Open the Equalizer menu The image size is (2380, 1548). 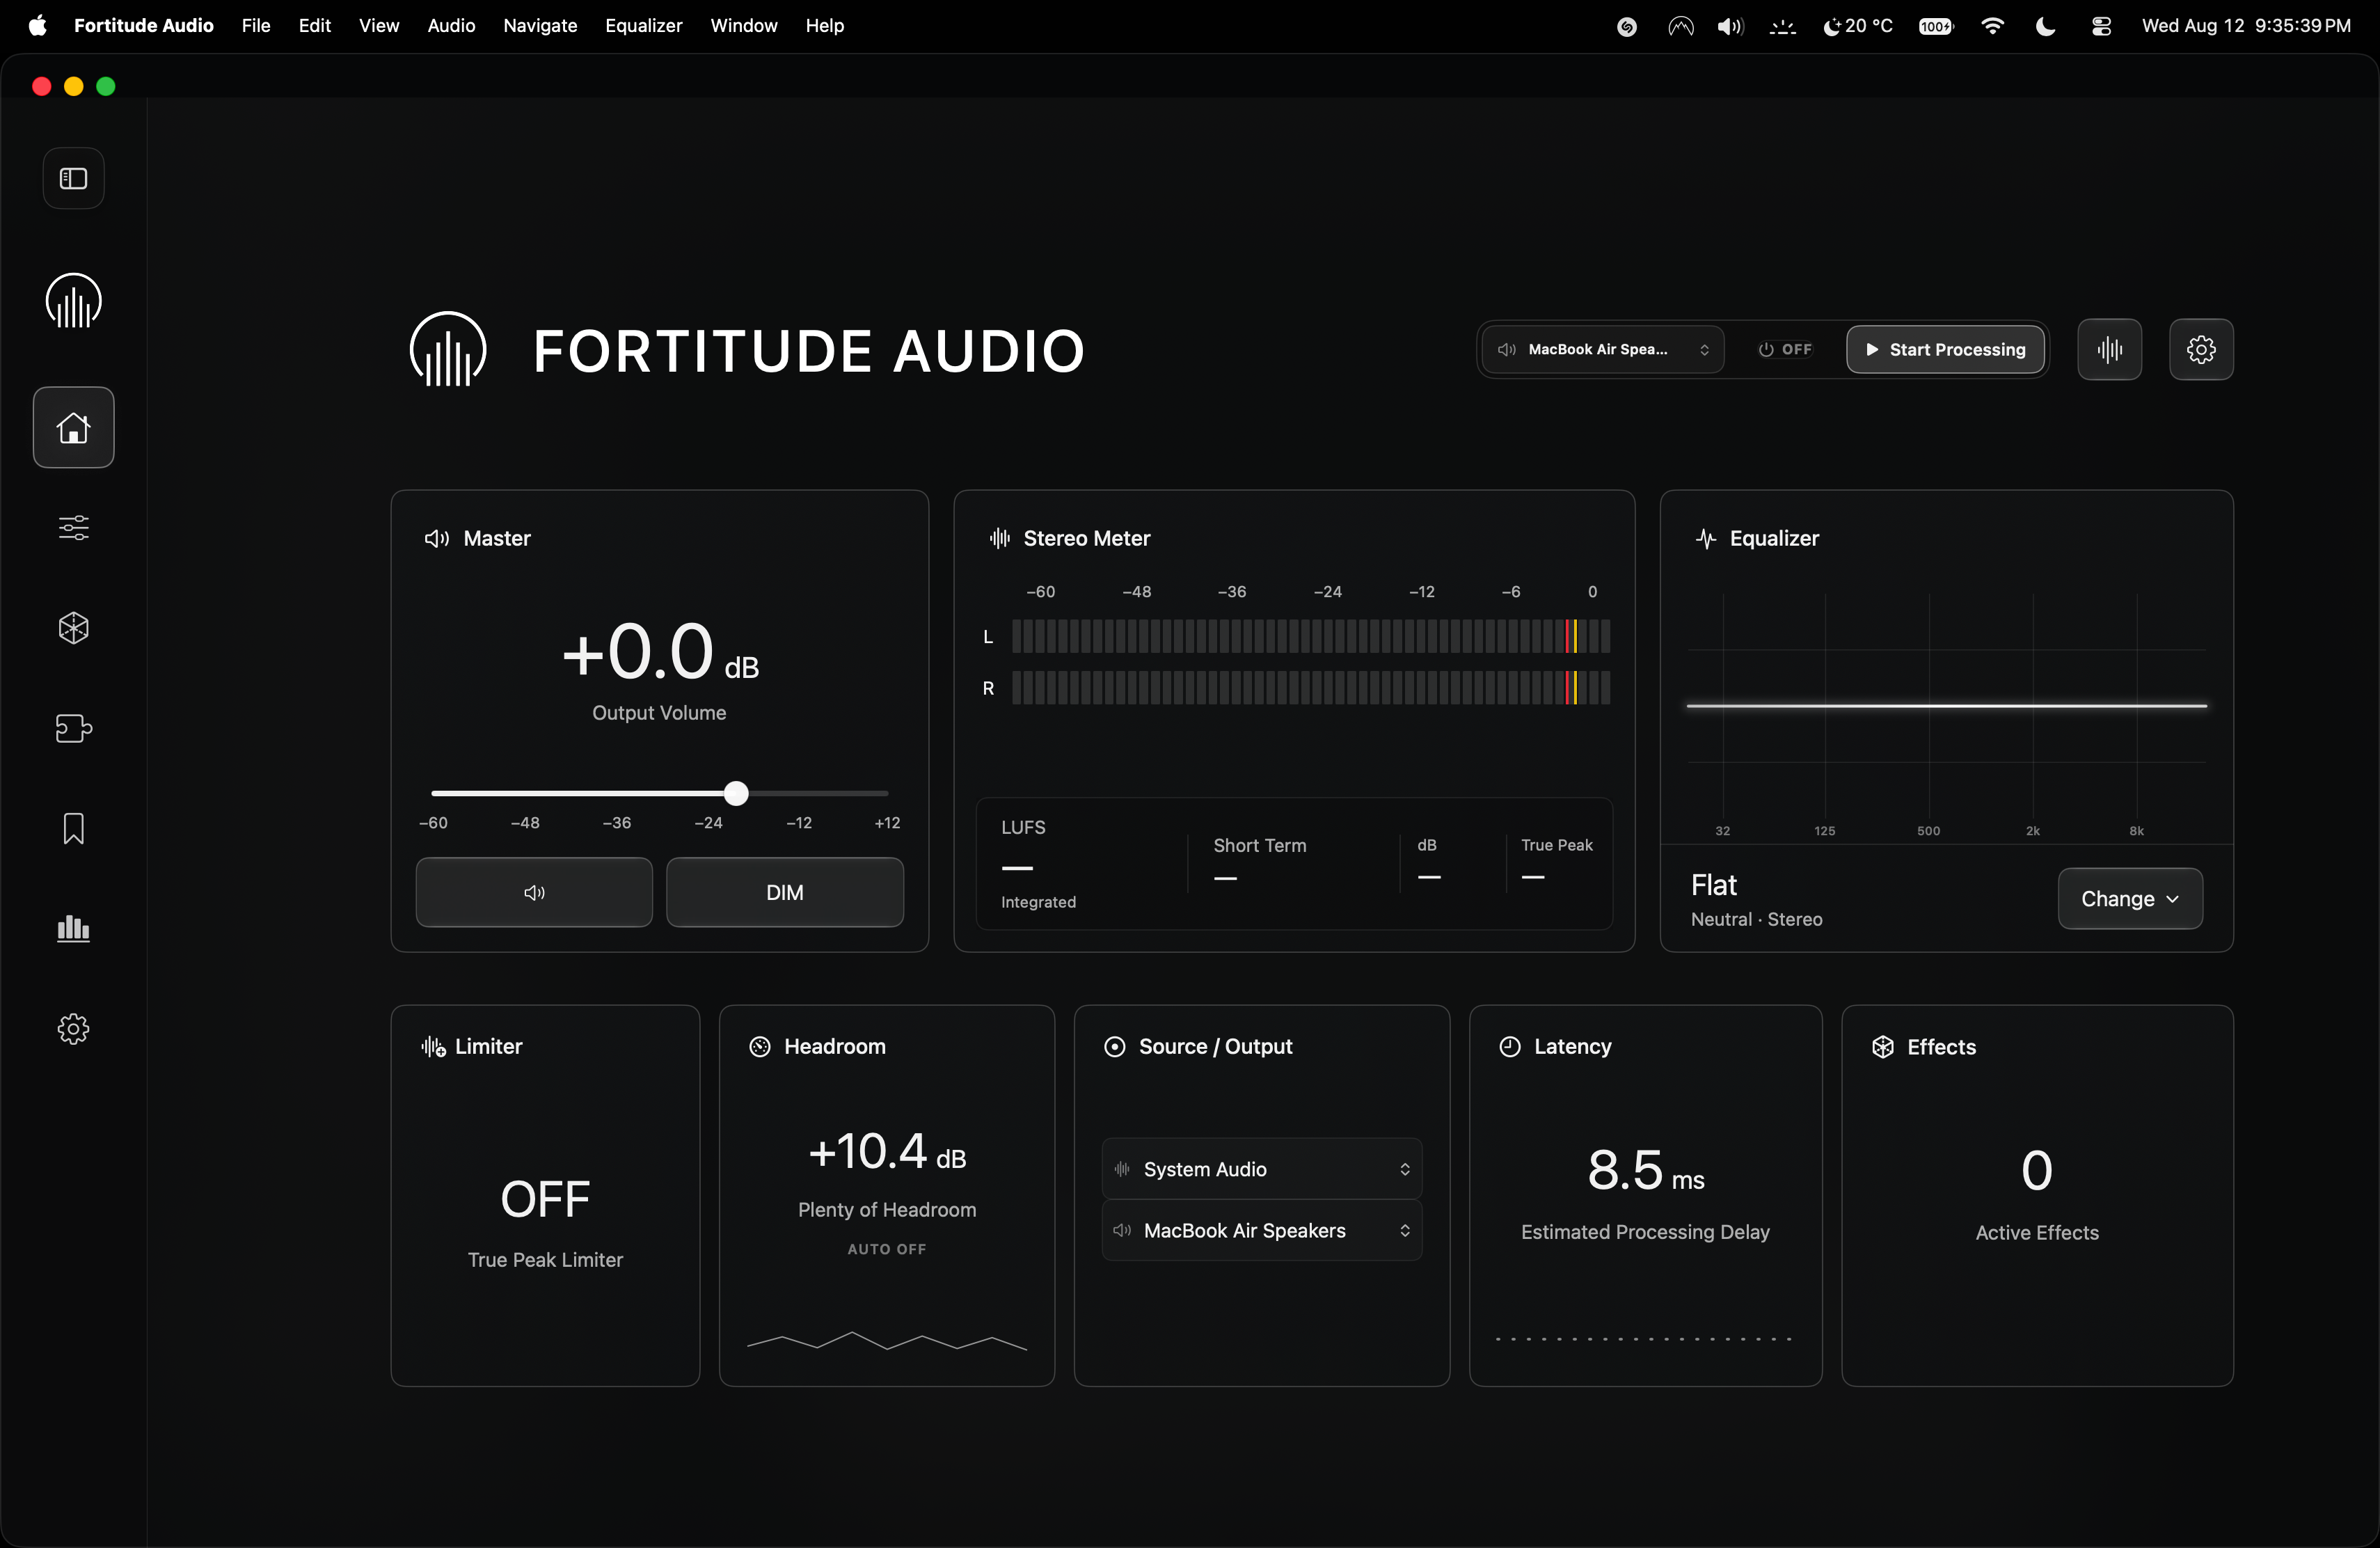coord(643,26)
